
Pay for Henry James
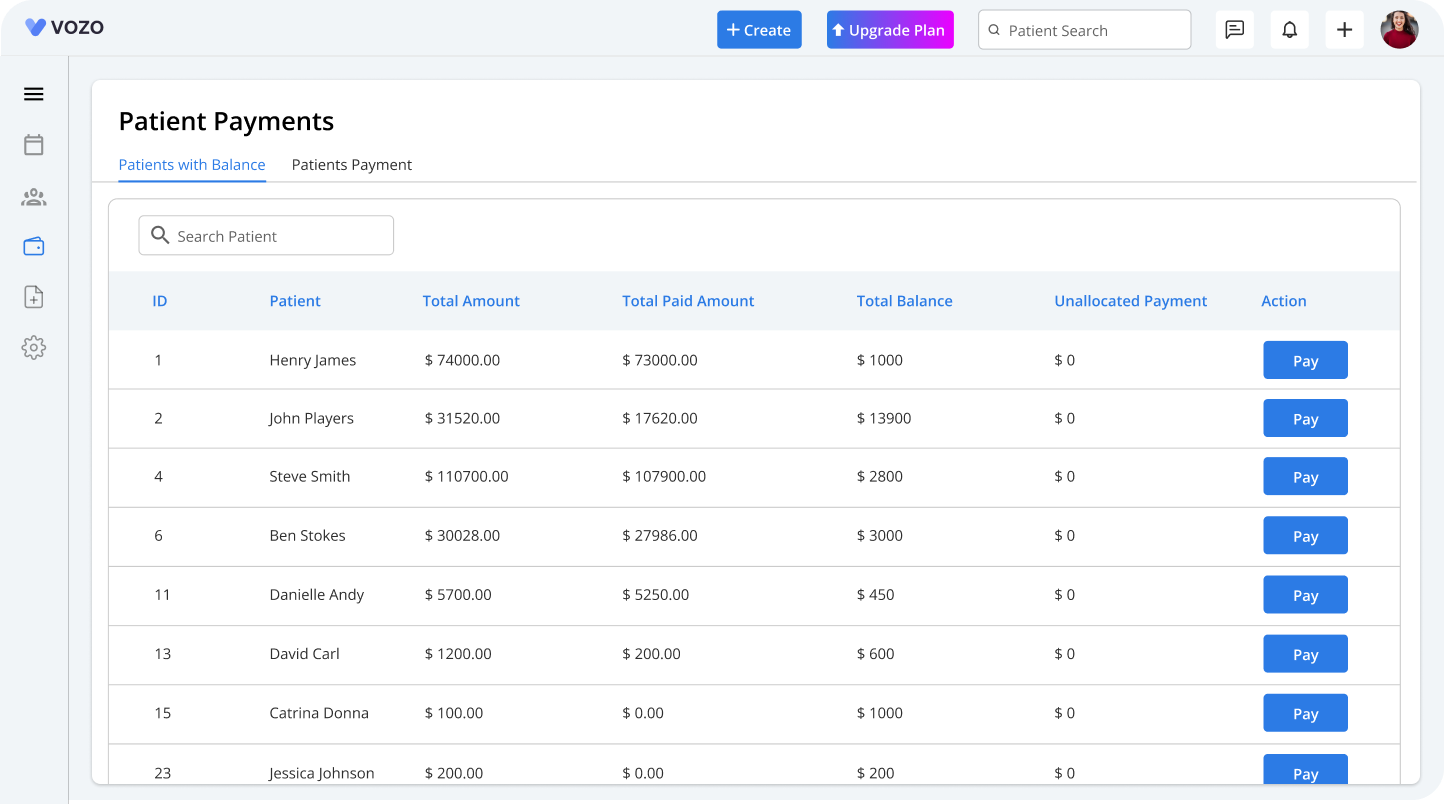point(1305,361)
